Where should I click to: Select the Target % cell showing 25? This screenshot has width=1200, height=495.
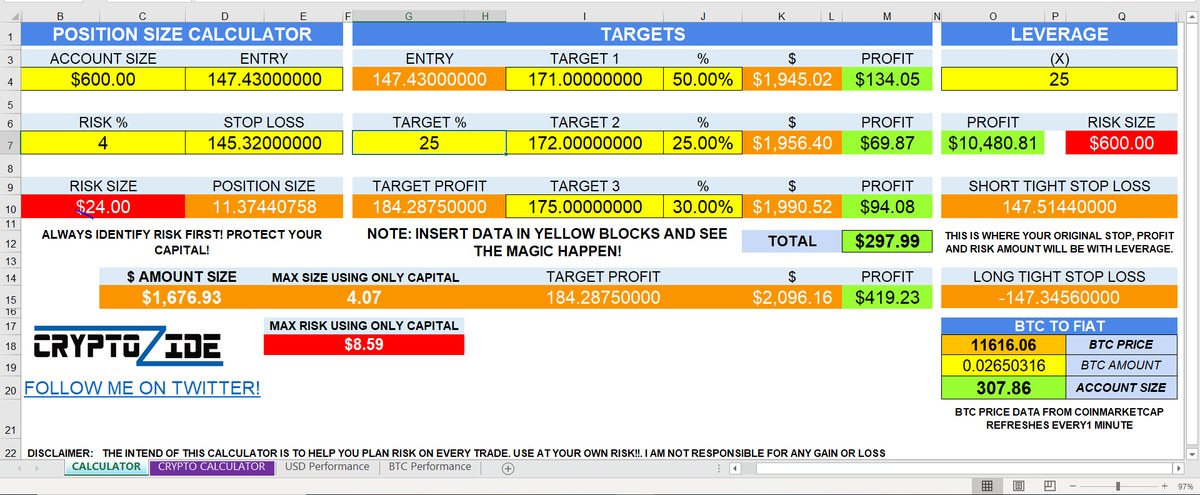[429, 143]
